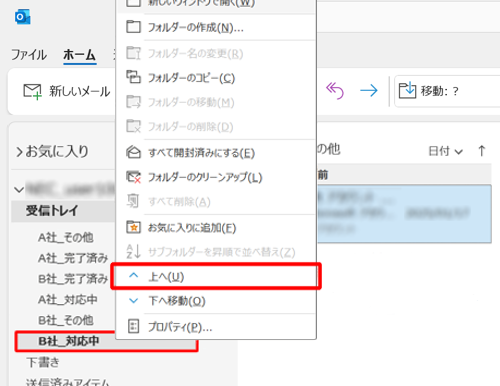Viewport: 500px width, 386px height.
Task: Click the folder icon for フォルダーの作成
Action: pos(133,27)
